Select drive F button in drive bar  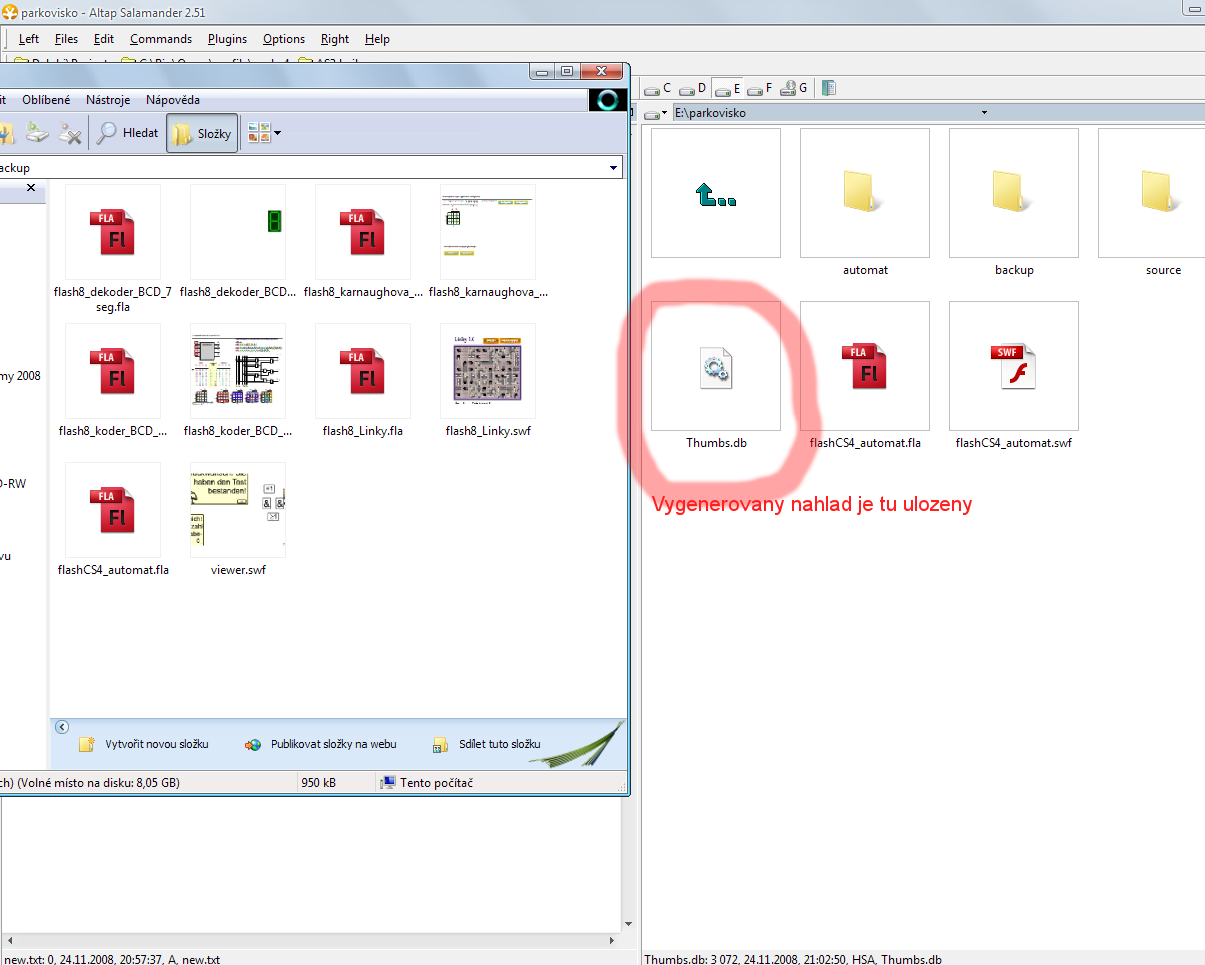pyautogui.click(x=760, y=89)
